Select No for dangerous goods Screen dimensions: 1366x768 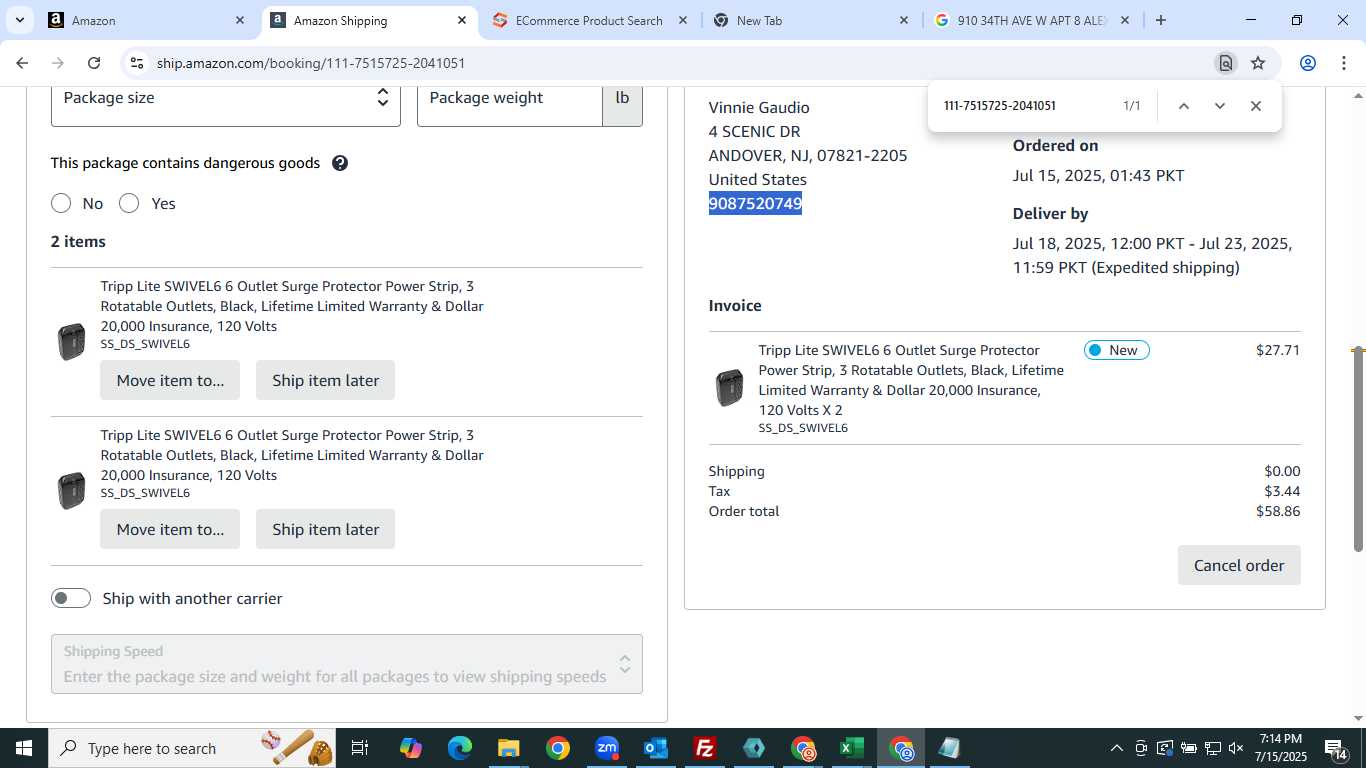[61, 203]
